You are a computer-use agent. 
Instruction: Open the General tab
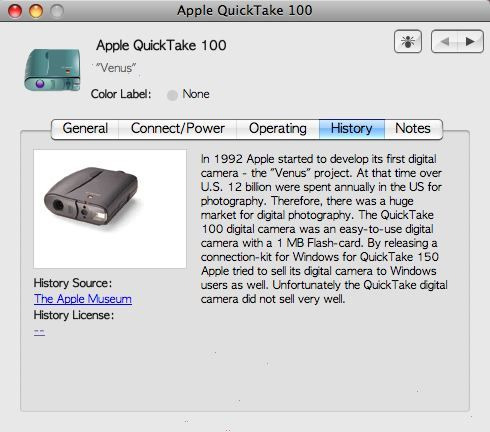pyautogui.click(x=85, y=129)
